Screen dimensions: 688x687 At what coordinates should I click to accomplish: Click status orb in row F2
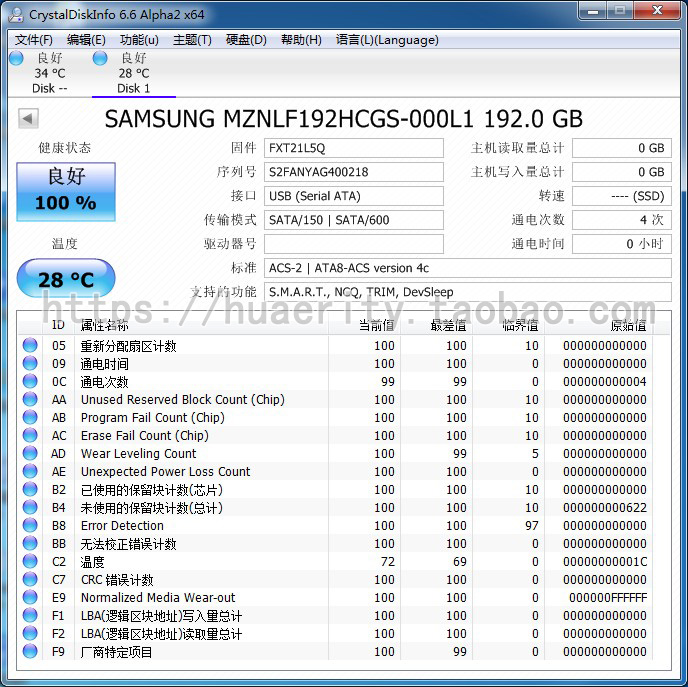click(30, 633)
